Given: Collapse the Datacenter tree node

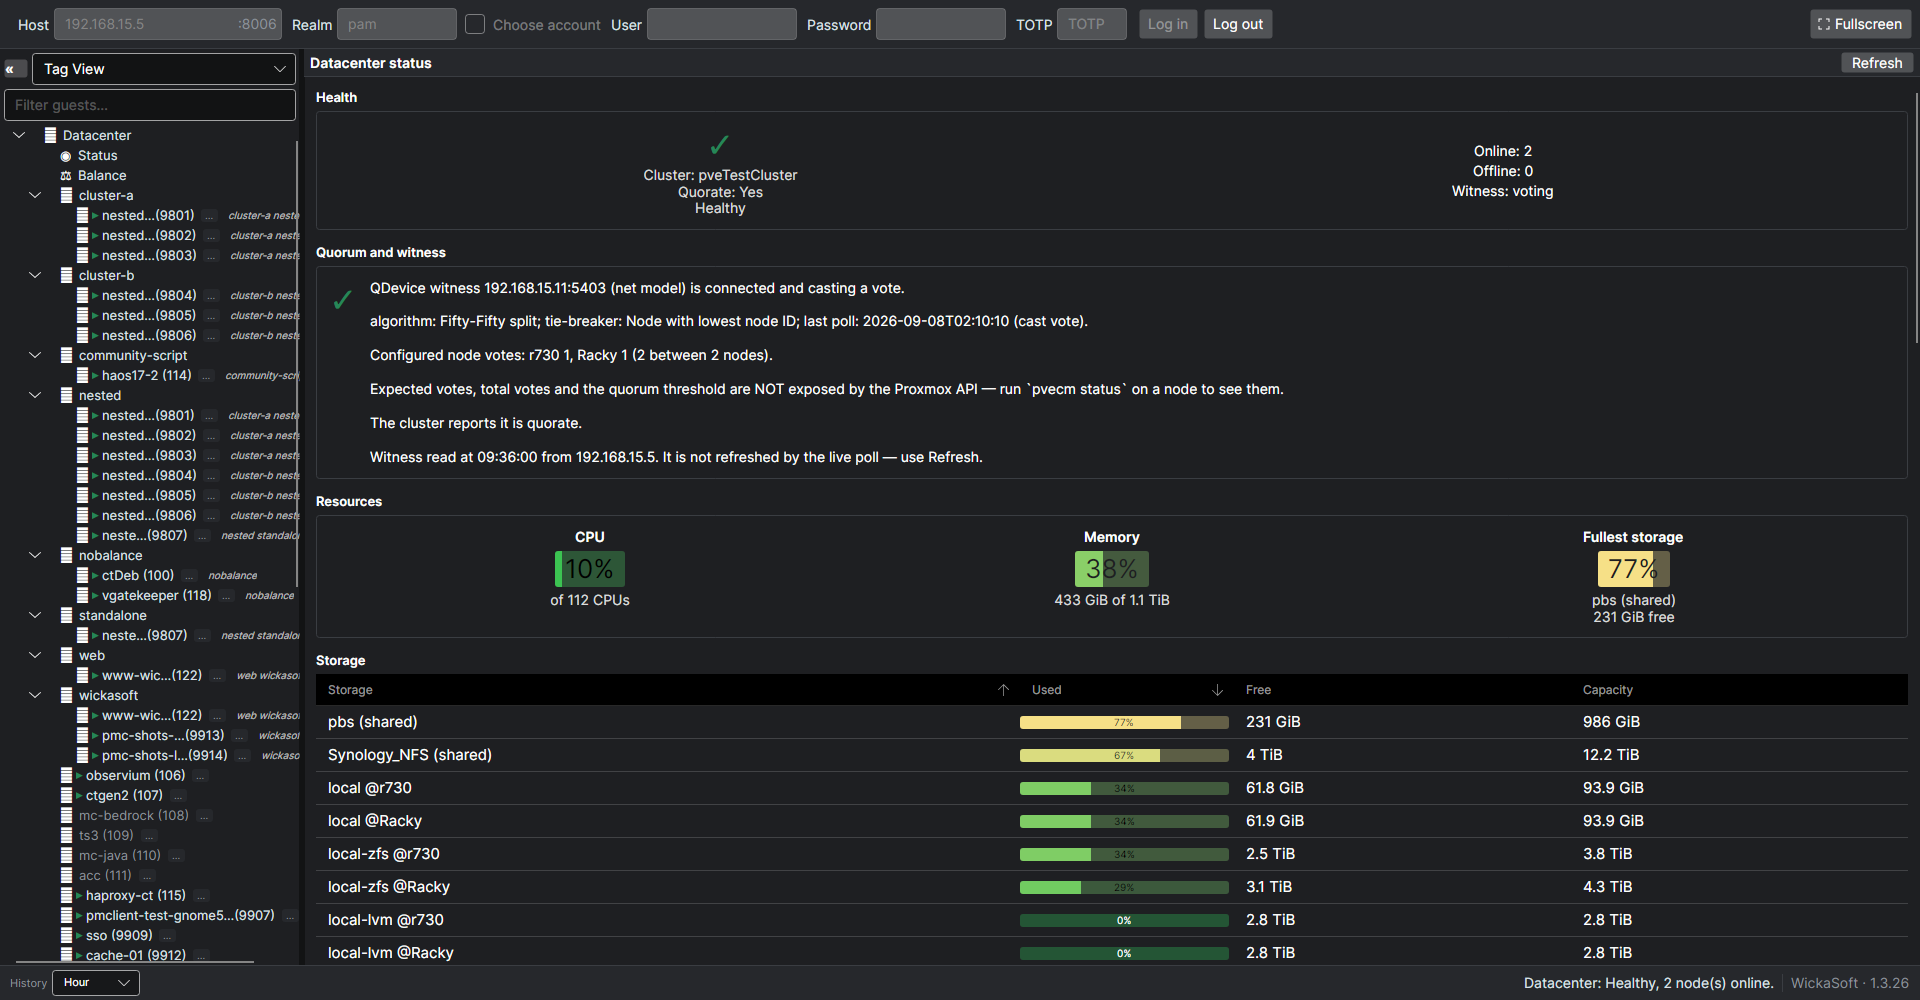Looking at the screenshot, I should (19, 135).
